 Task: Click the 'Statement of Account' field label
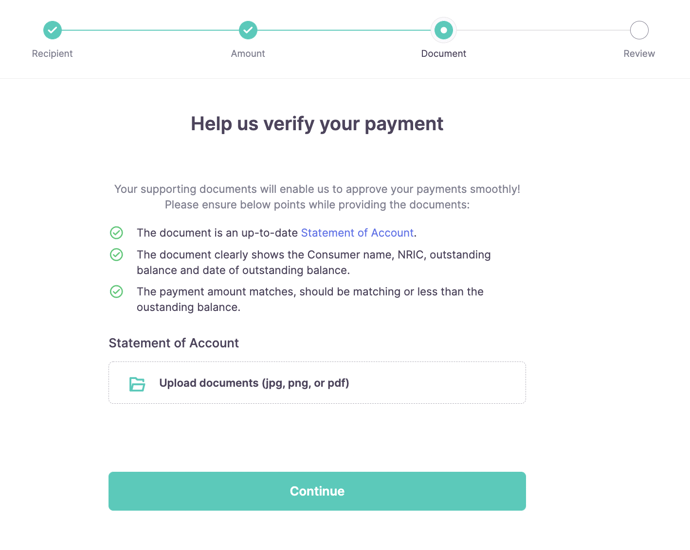(x=174, y=343)
